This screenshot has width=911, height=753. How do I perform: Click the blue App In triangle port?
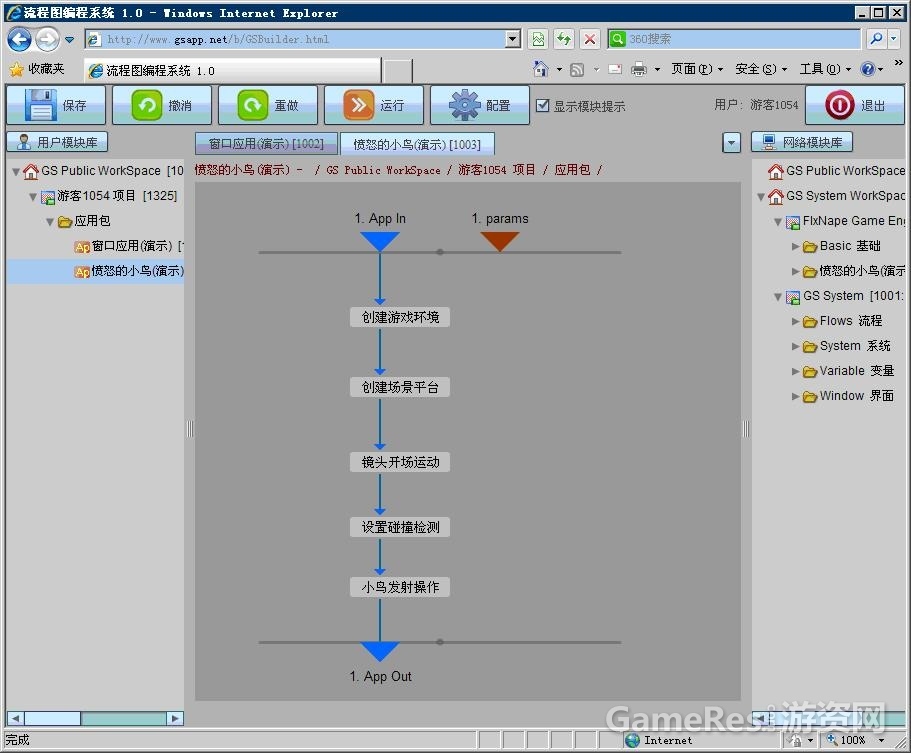379,241
